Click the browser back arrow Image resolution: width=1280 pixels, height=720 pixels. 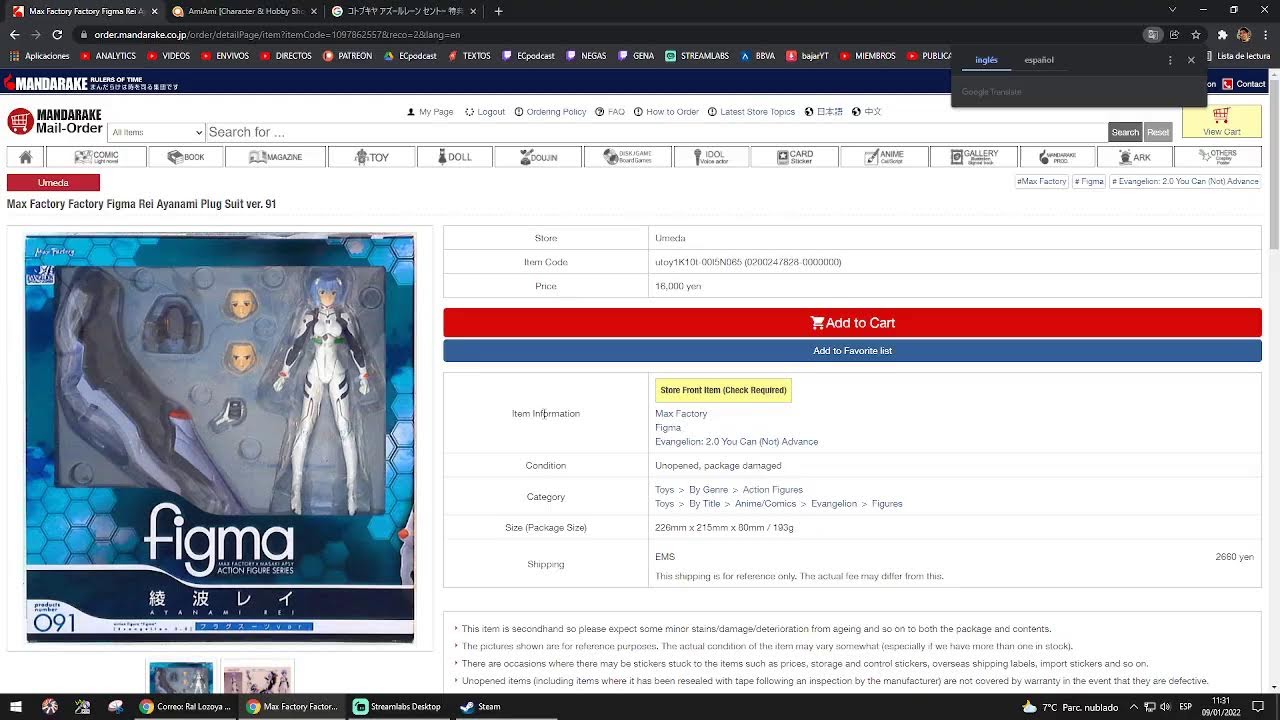click(14, 34)
